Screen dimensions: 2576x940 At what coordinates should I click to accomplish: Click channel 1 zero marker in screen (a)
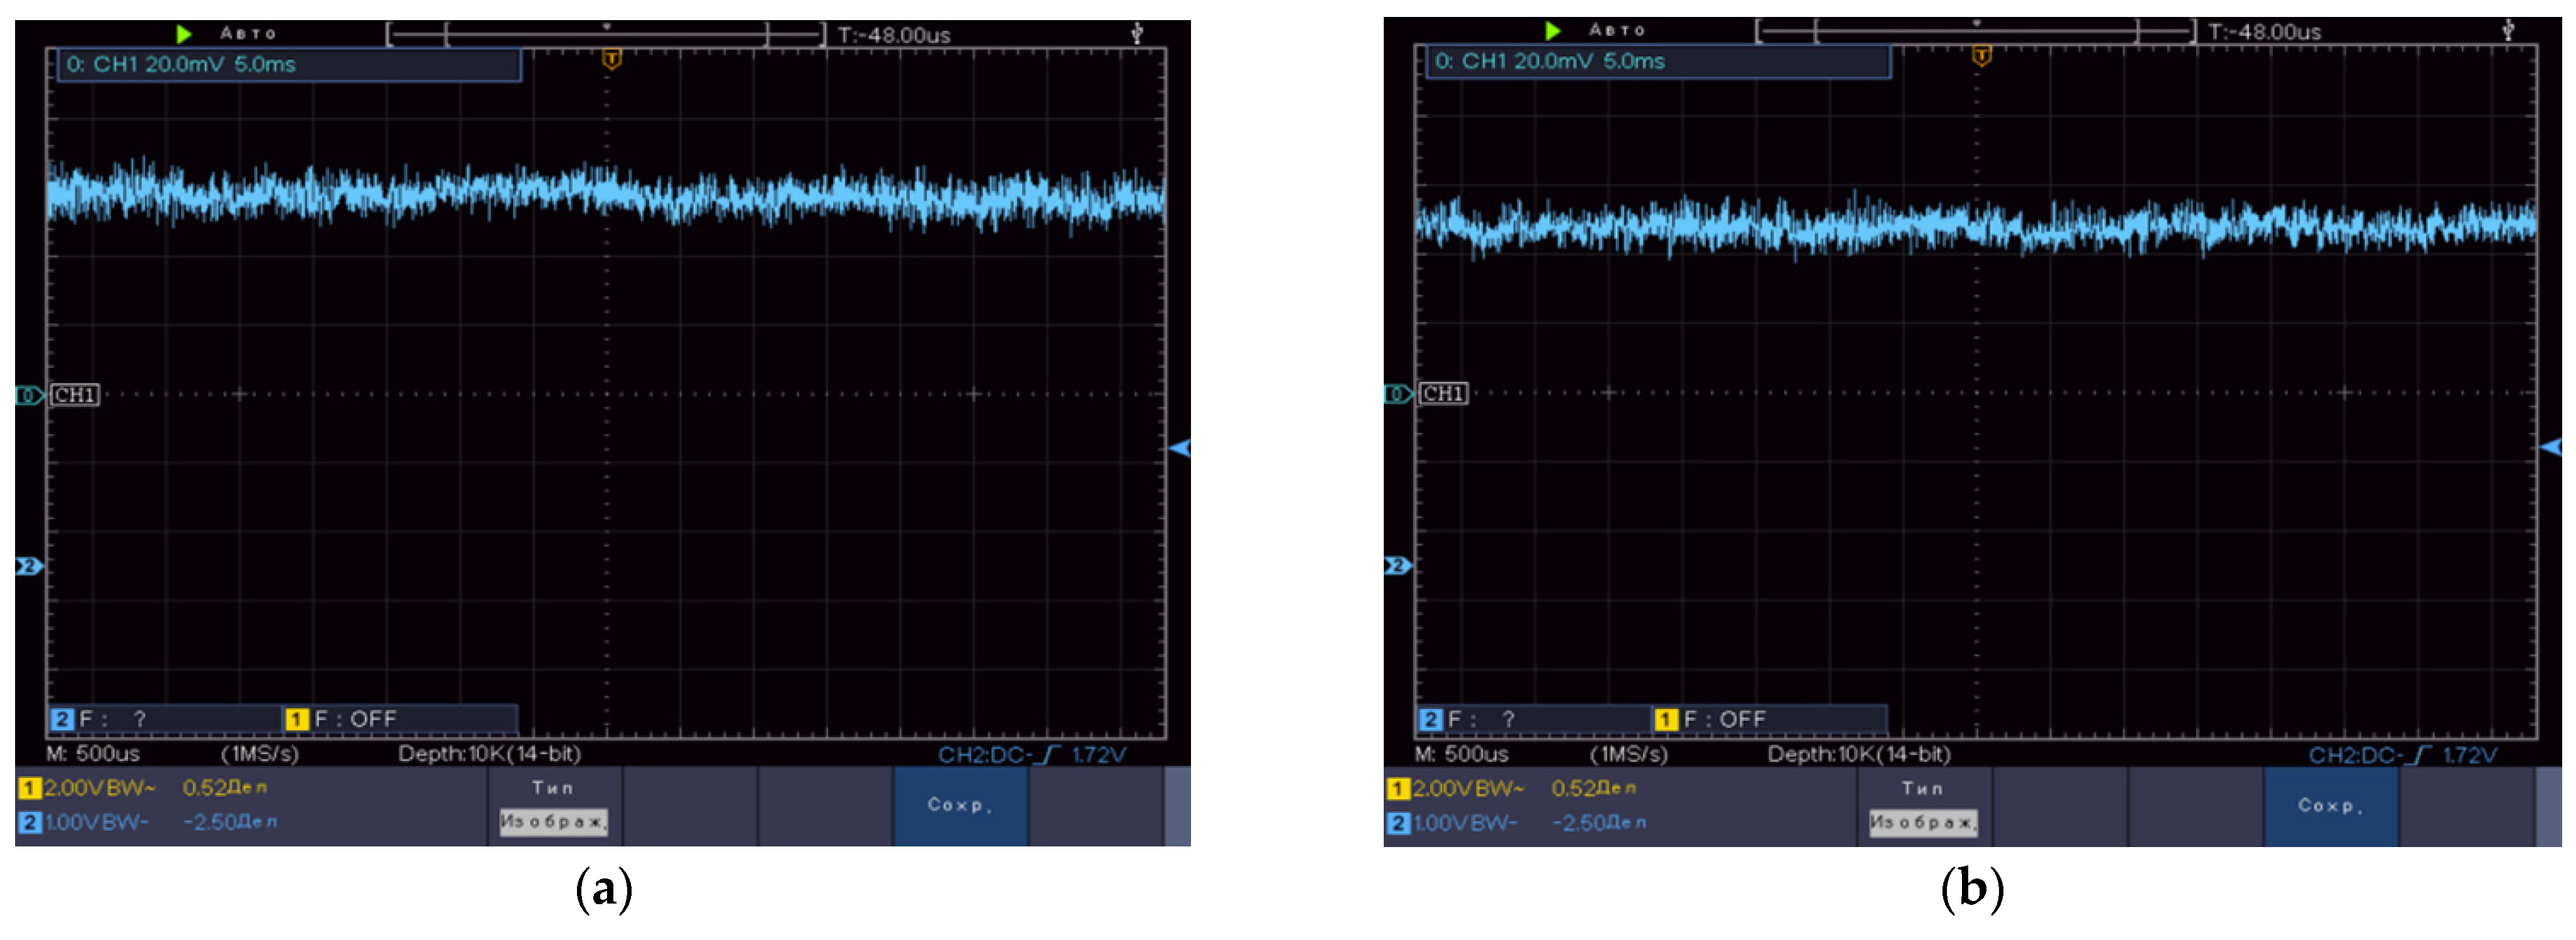tap(29, 396)
